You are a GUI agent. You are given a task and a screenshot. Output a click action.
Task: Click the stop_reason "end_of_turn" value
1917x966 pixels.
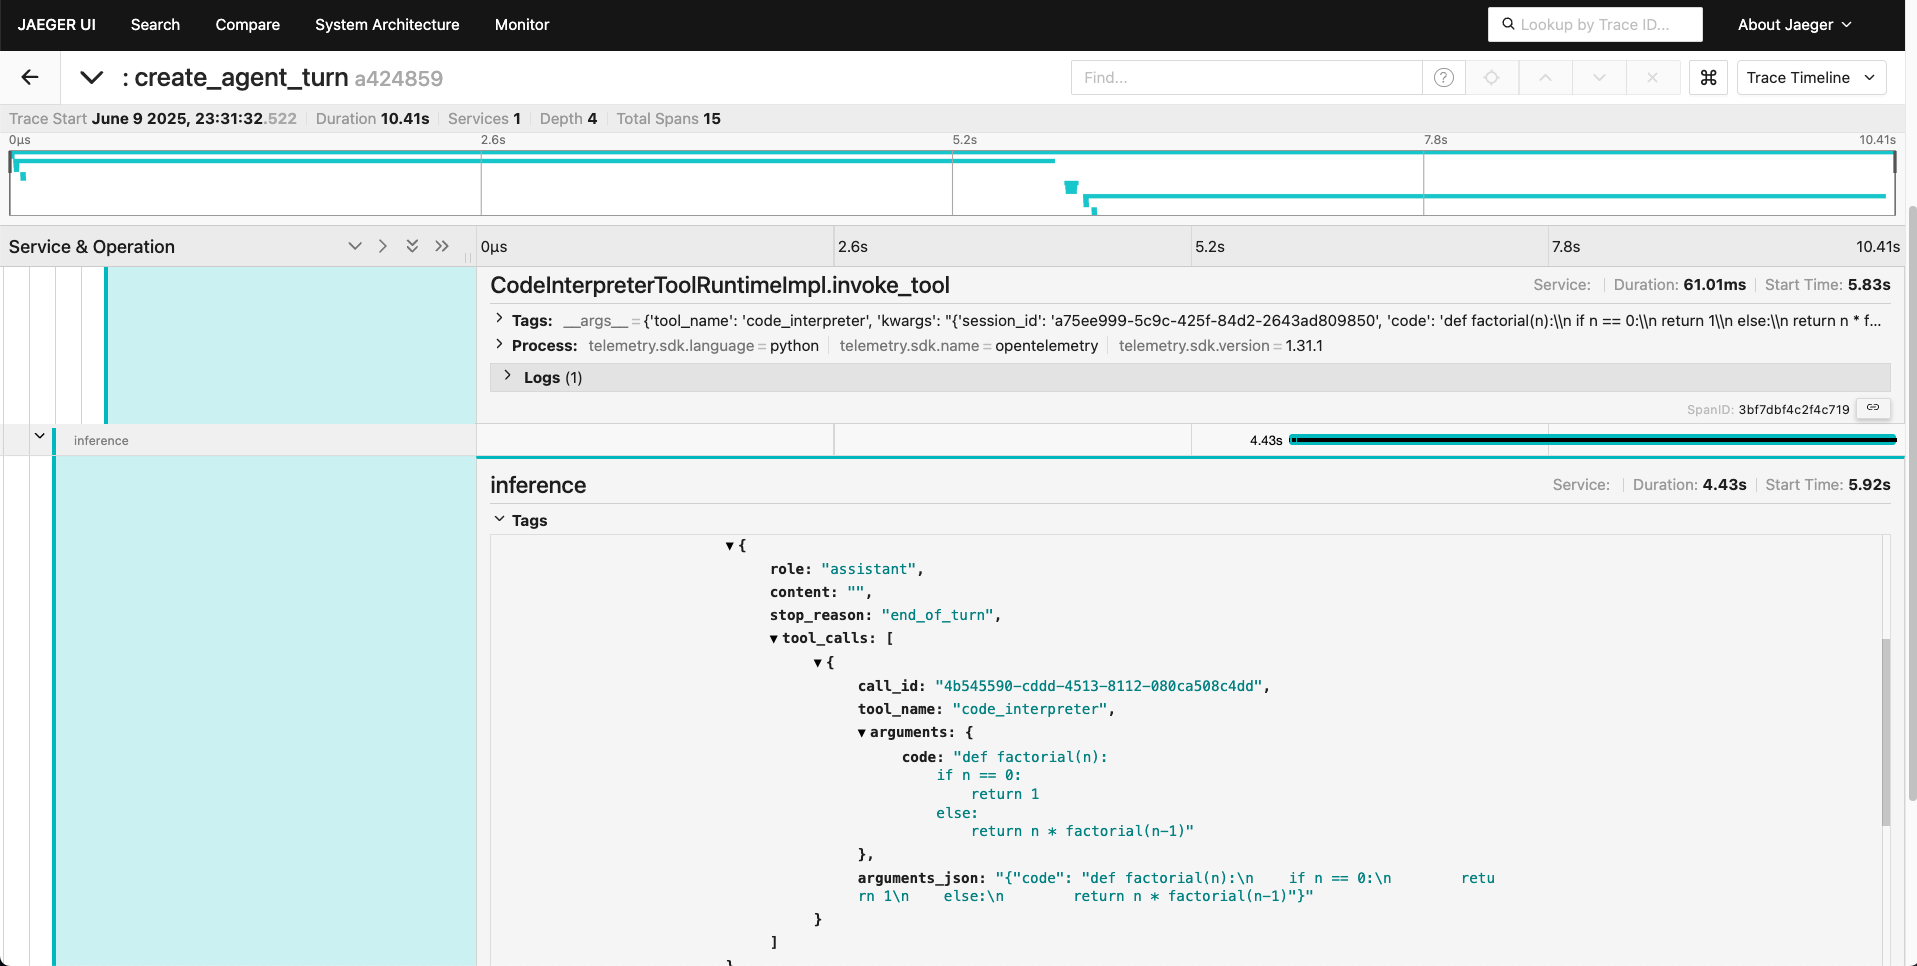coord(939,615)
